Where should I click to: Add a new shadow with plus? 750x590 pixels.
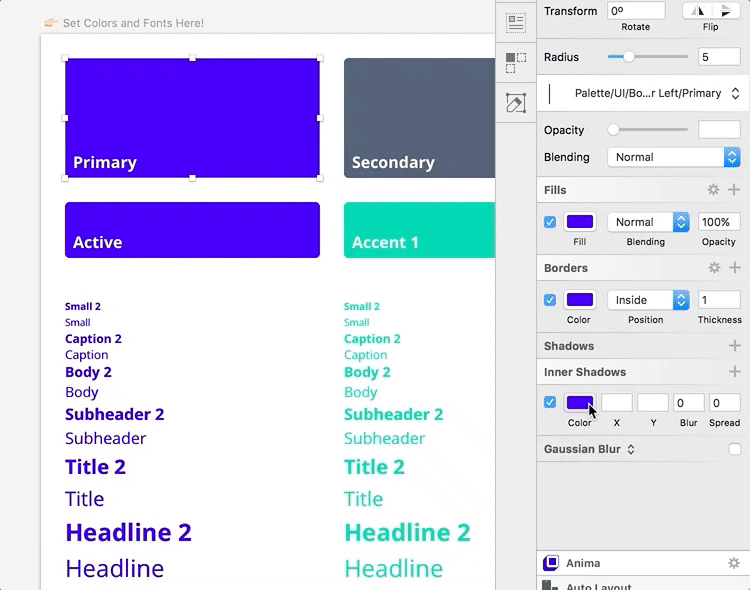[x=735, y=345]
